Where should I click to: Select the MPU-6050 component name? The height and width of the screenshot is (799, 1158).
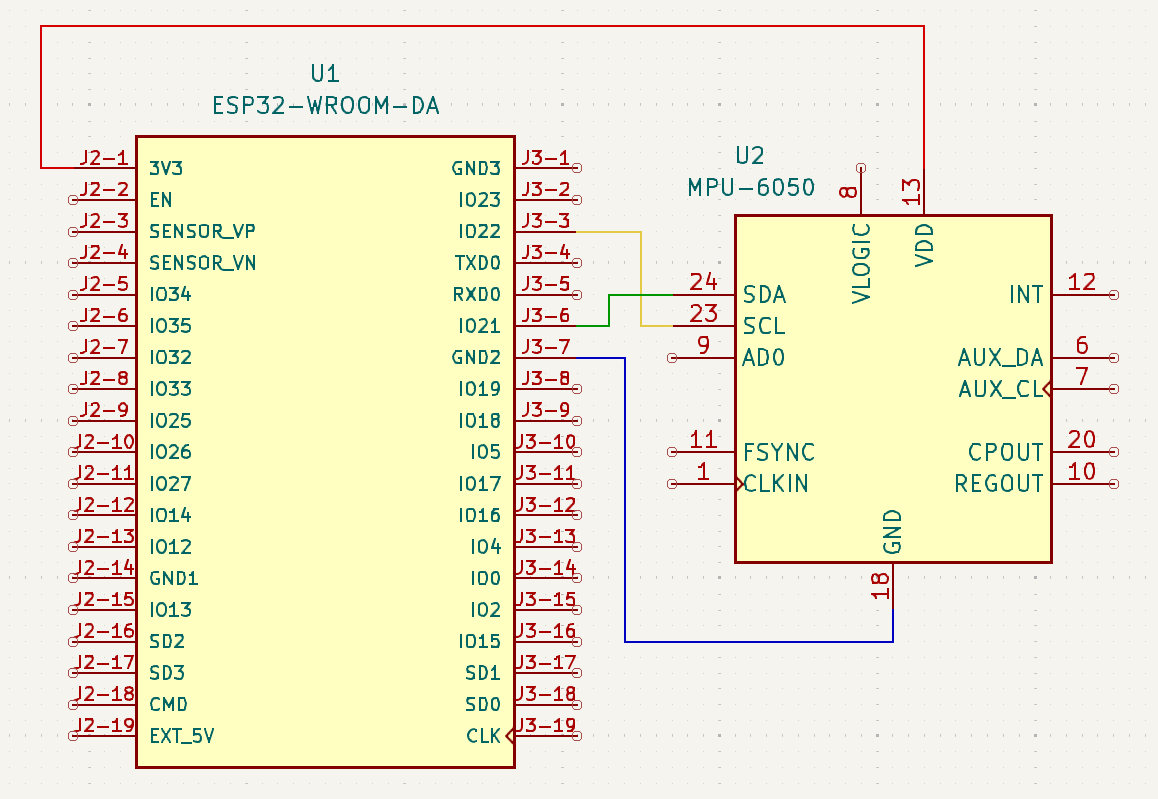tap(751, 188)
